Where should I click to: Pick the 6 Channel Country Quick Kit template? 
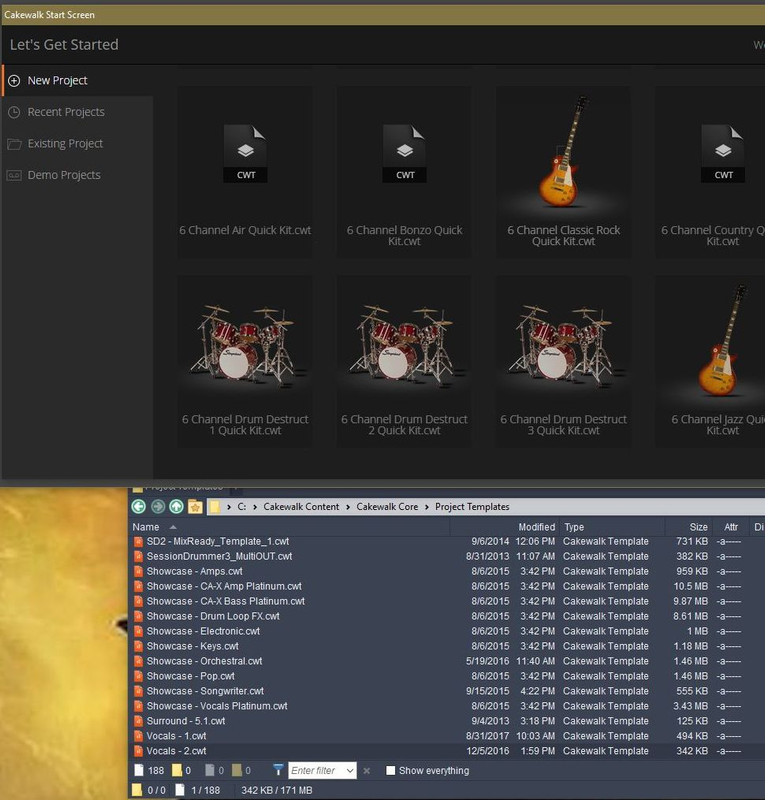(710, 172)
